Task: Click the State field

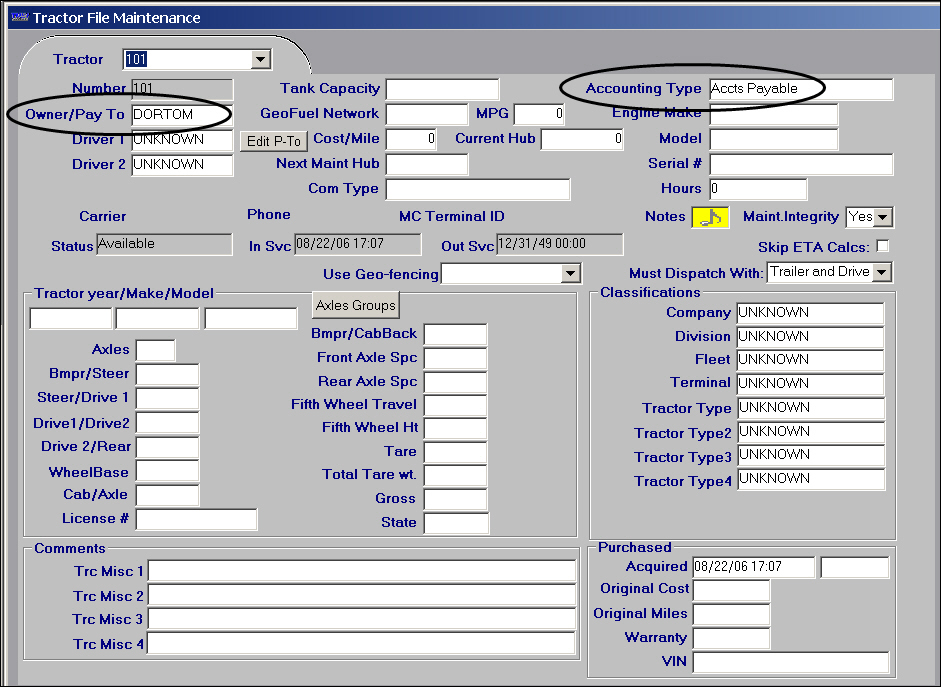Action: (456, 523)
